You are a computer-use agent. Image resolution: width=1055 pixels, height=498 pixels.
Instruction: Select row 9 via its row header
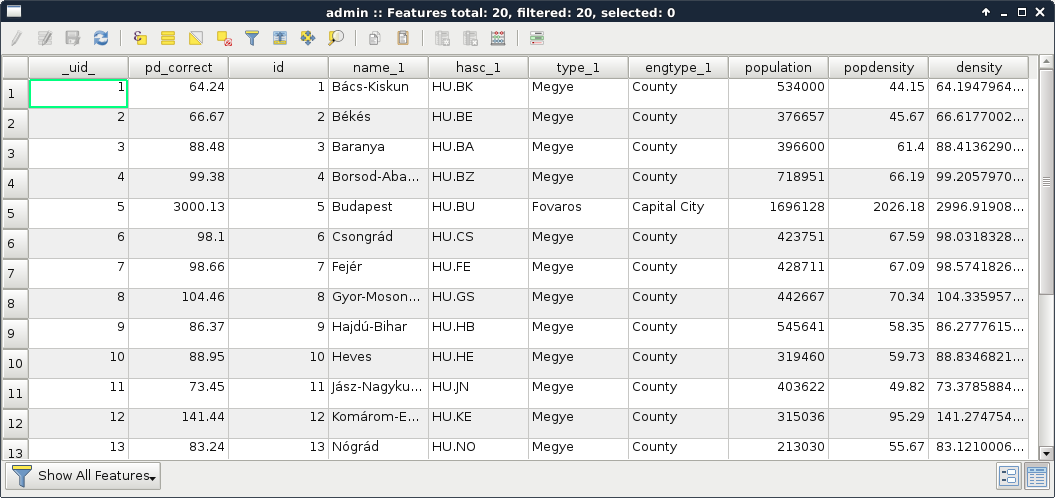pyautogui.click(x=15, y=333)
